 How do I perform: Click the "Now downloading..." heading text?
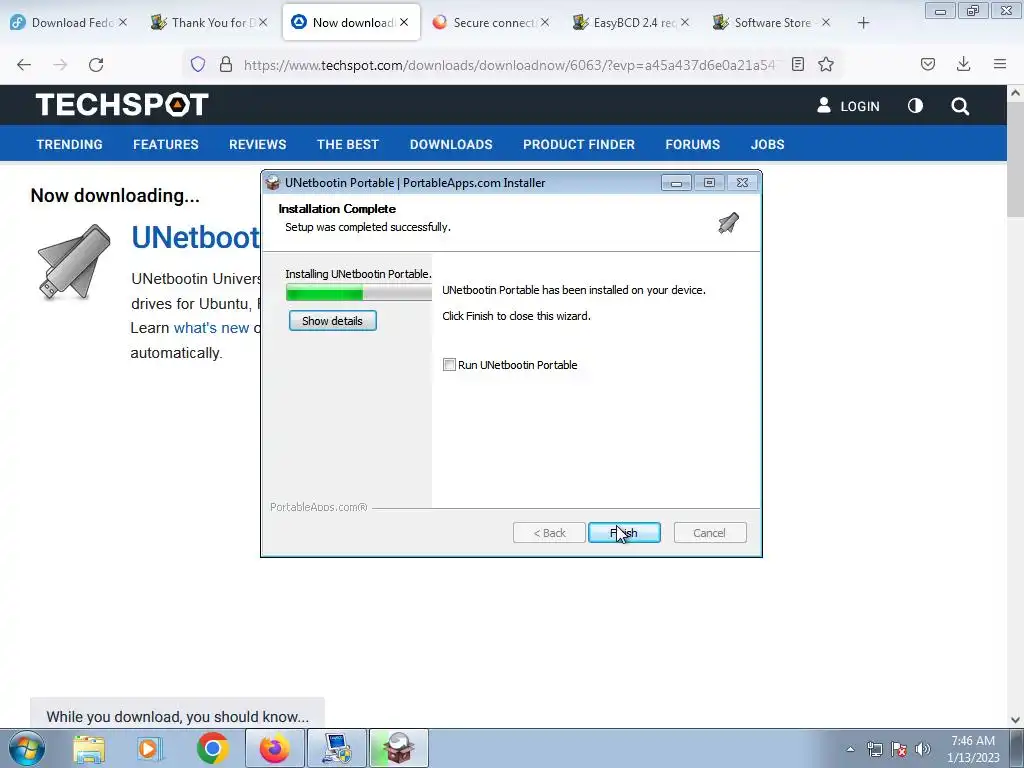pos(115,195)
